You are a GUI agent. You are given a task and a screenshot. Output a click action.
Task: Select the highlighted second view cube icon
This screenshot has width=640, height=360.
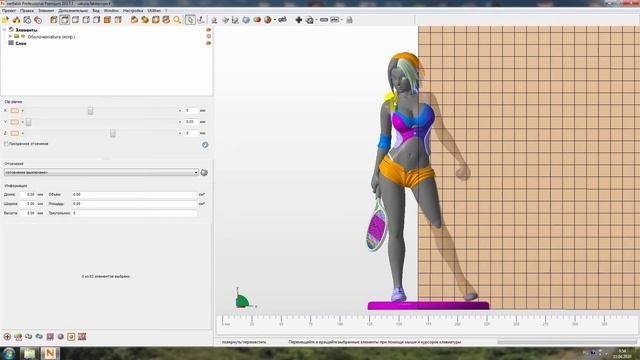(64, 20)
